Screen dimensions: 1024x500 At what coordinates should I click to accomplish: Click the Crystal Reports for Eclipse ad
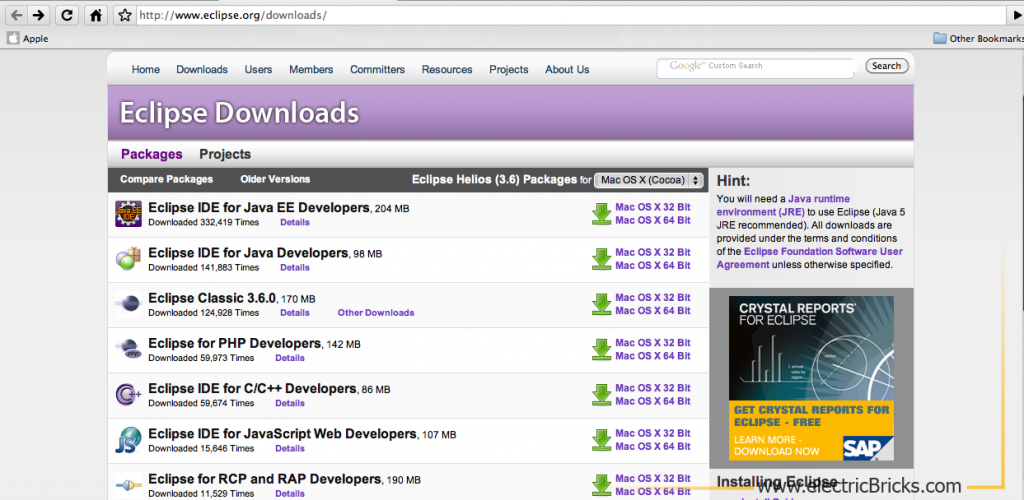coord(811,379)
